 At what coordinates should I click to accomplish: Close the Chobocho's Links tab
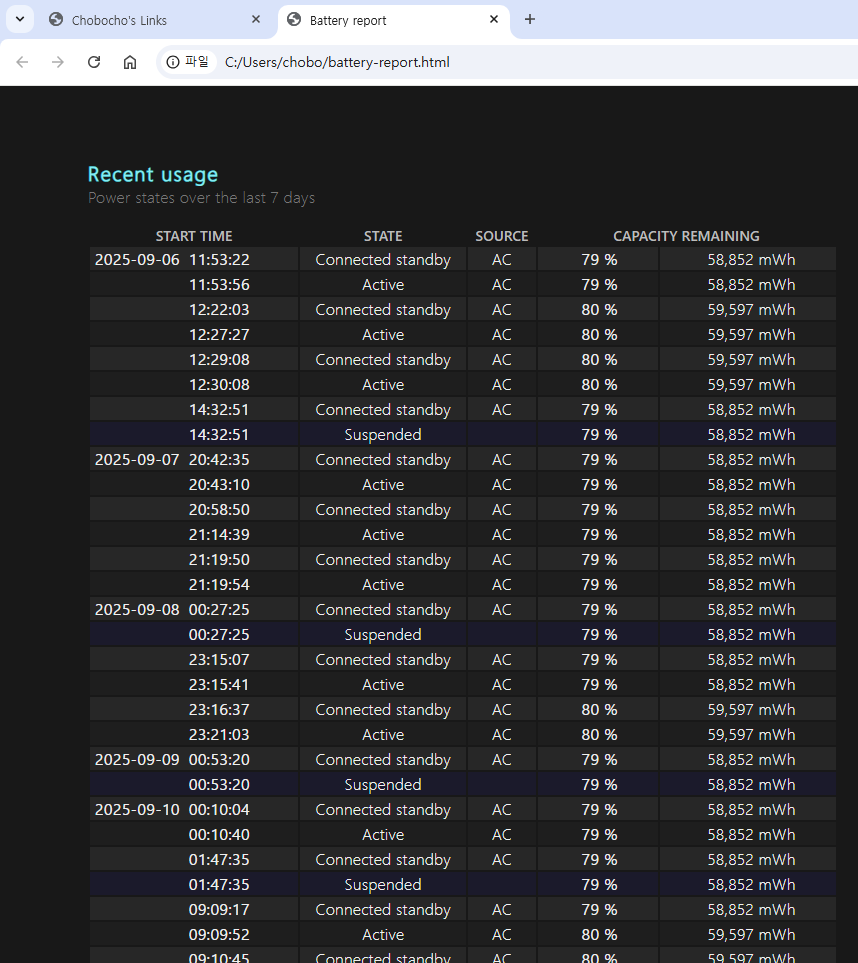(x=256, y=20)
